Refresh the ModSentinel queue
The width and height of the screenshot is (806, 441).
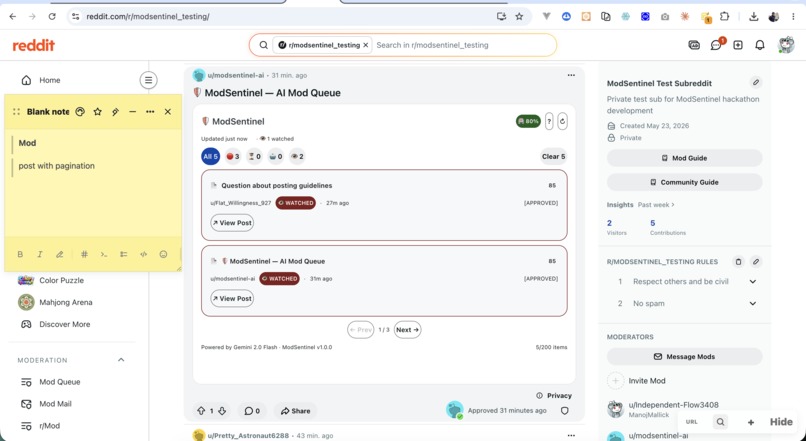click(x=562, y=121)
